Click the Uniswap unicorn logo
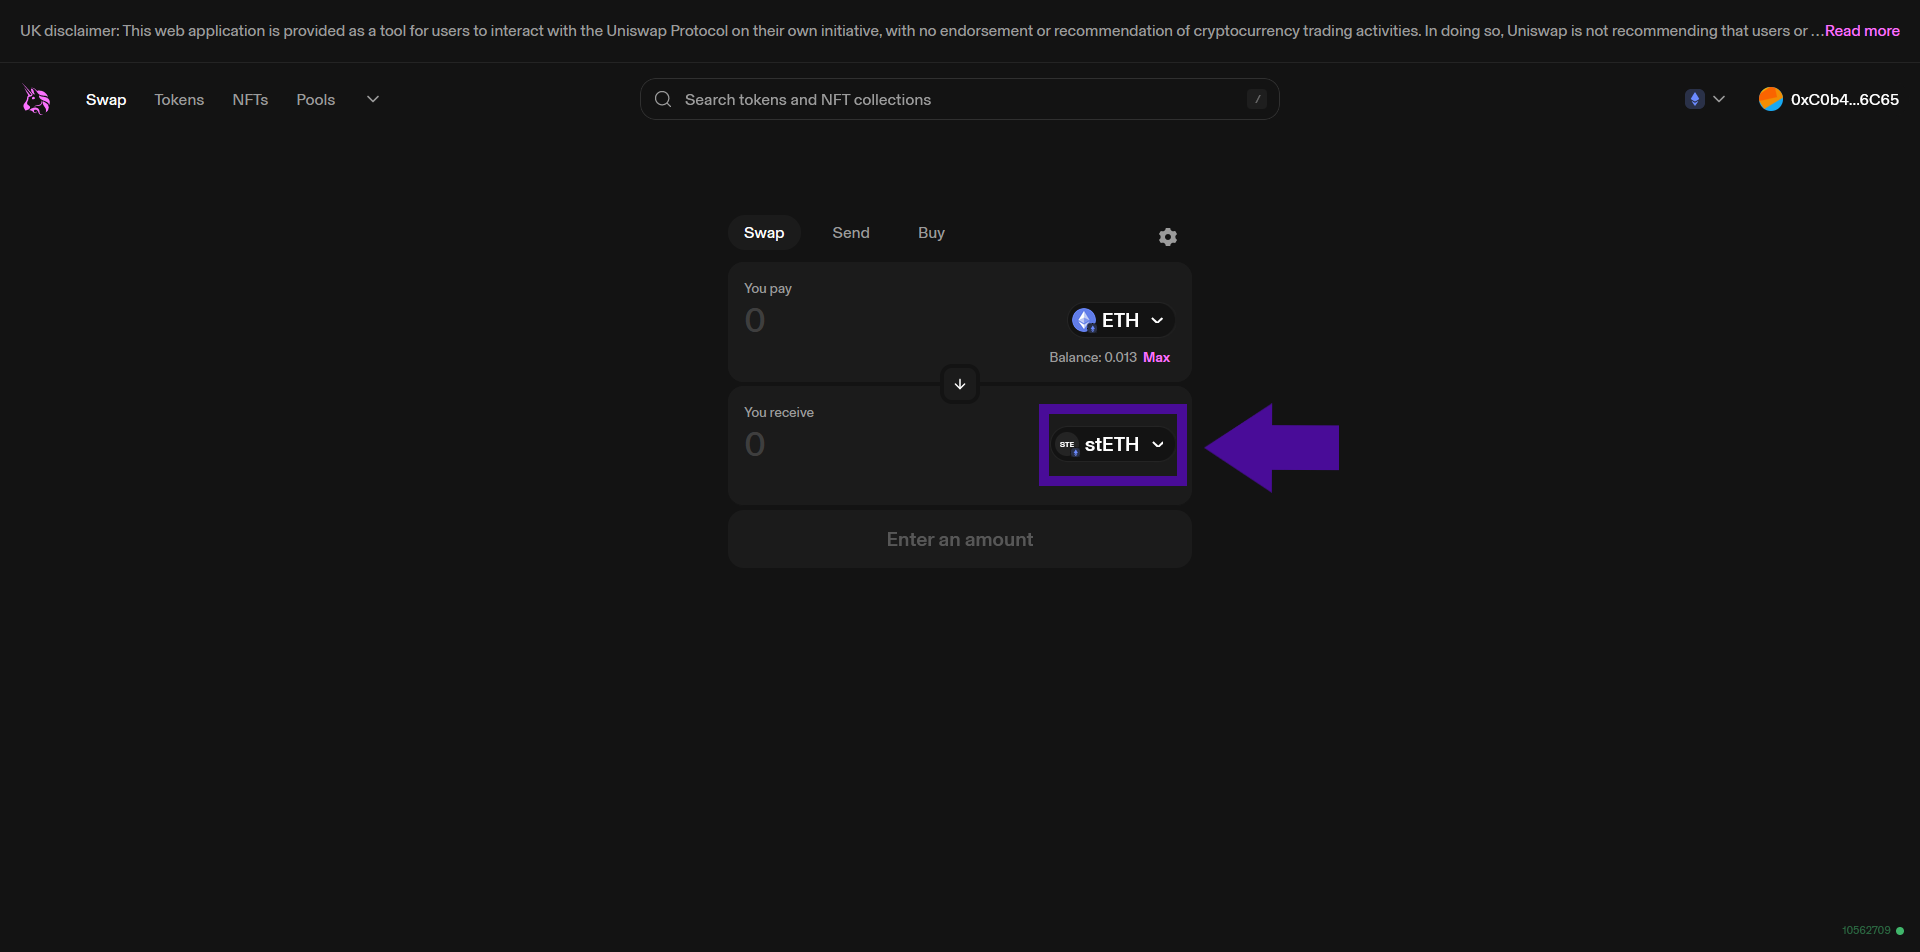This screenshot has height=952, width=1920. coord(36,99)
